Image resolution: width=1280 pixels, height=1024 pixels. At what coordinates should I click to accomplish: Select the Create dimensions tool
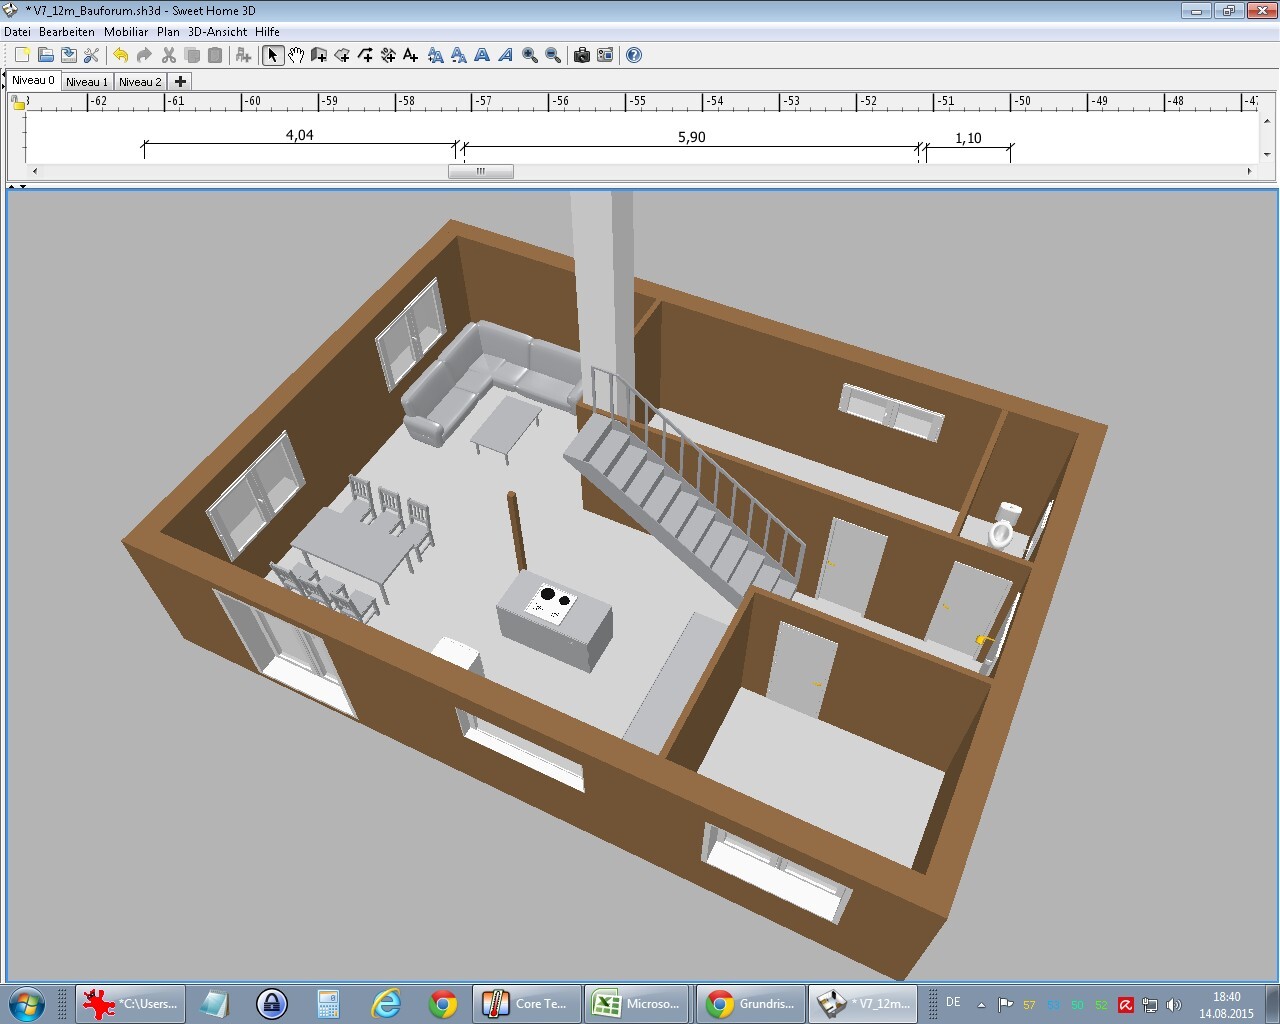pos(388,55)
